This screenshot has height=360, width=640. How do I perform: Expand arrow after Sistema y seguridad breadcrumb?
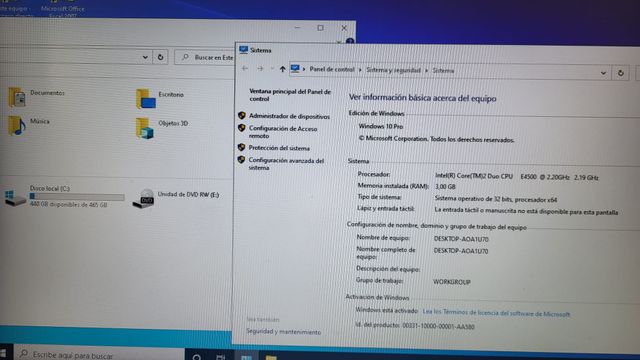click(427, 71)
